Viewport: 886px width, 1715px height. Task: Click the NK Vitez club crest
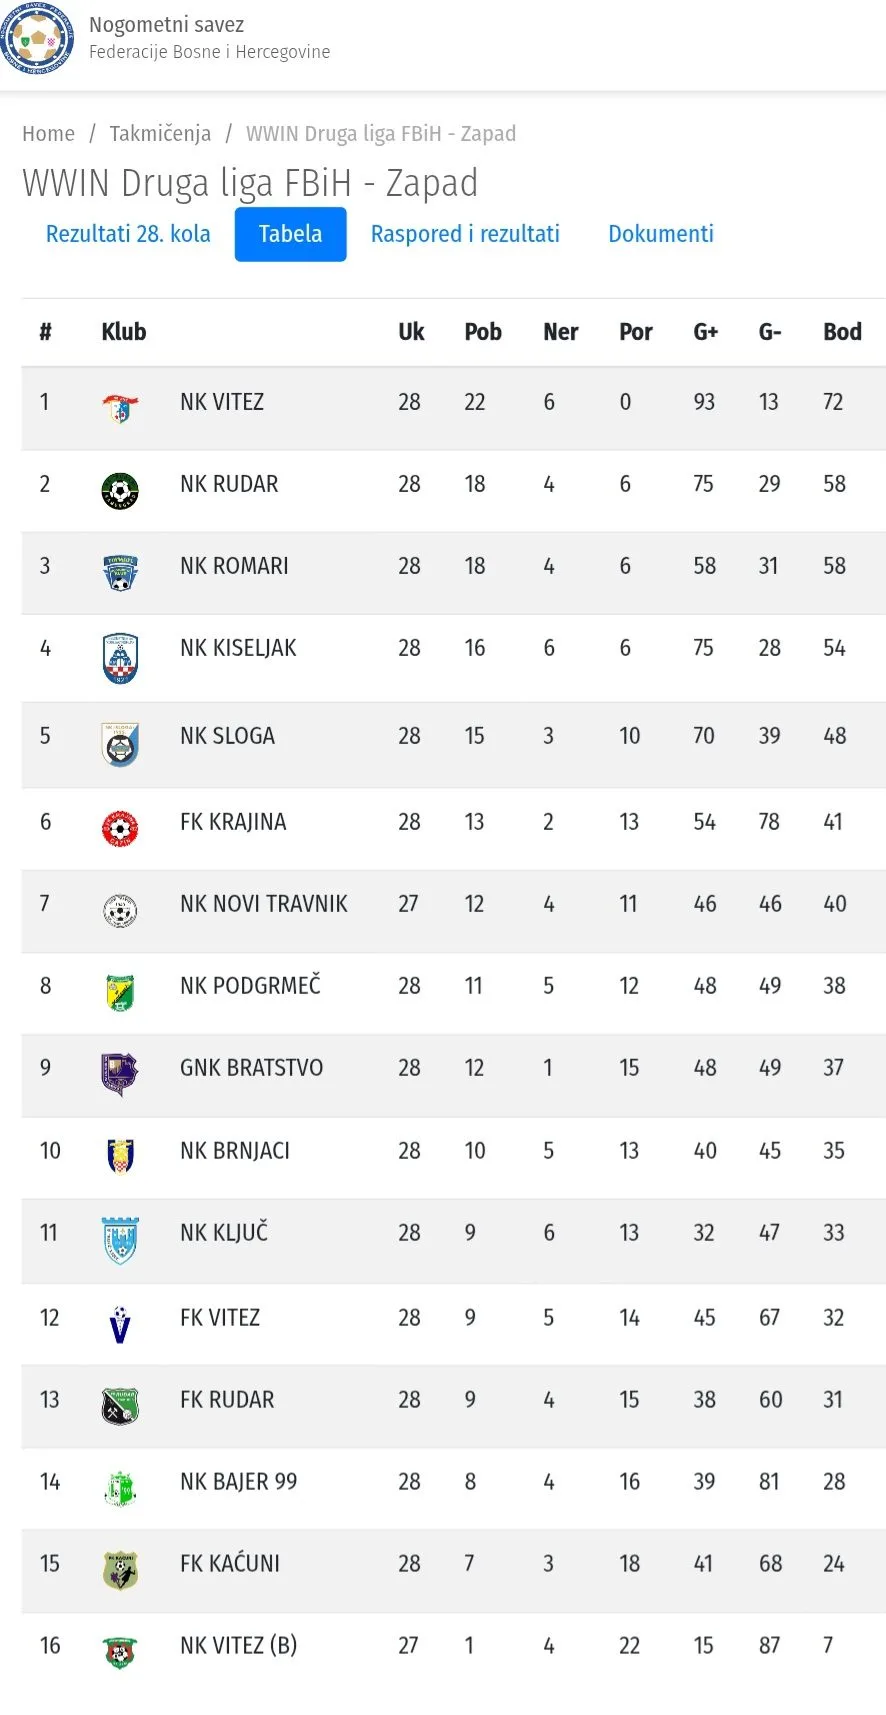click(x=120, y=408)
